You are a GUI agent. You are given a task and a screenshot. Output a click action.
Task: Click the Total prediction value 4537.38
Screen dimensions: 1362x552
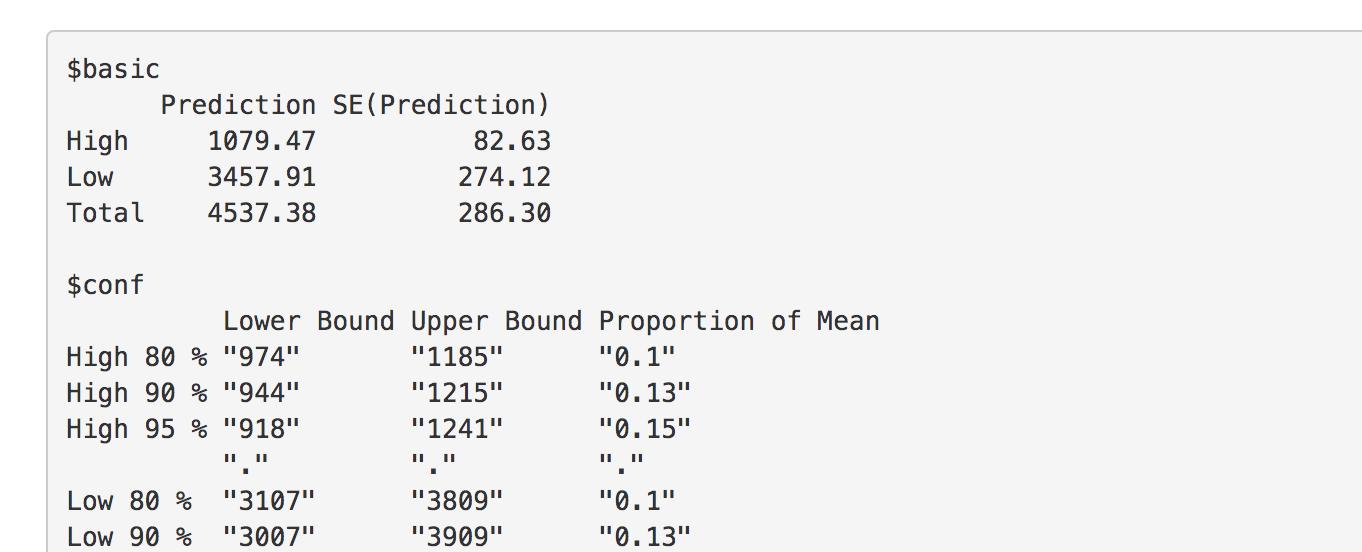(262, 213)
